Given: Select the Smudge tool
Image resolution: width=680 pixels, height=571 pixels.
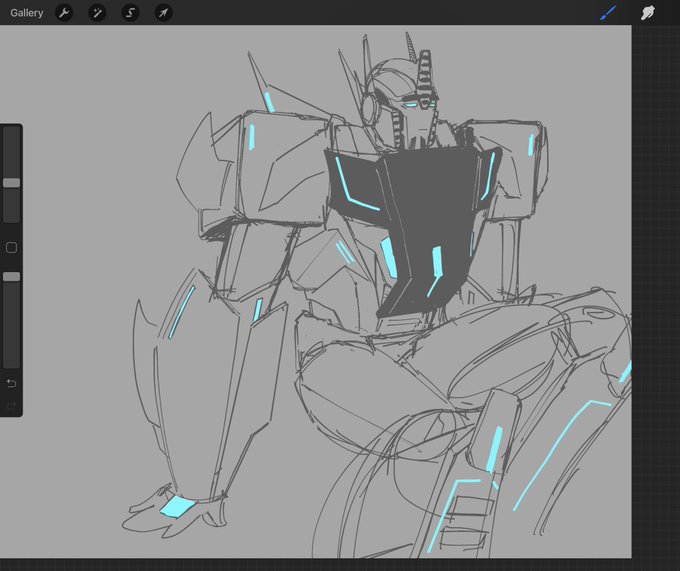Looking at the screenshot, I should [647, 13].
